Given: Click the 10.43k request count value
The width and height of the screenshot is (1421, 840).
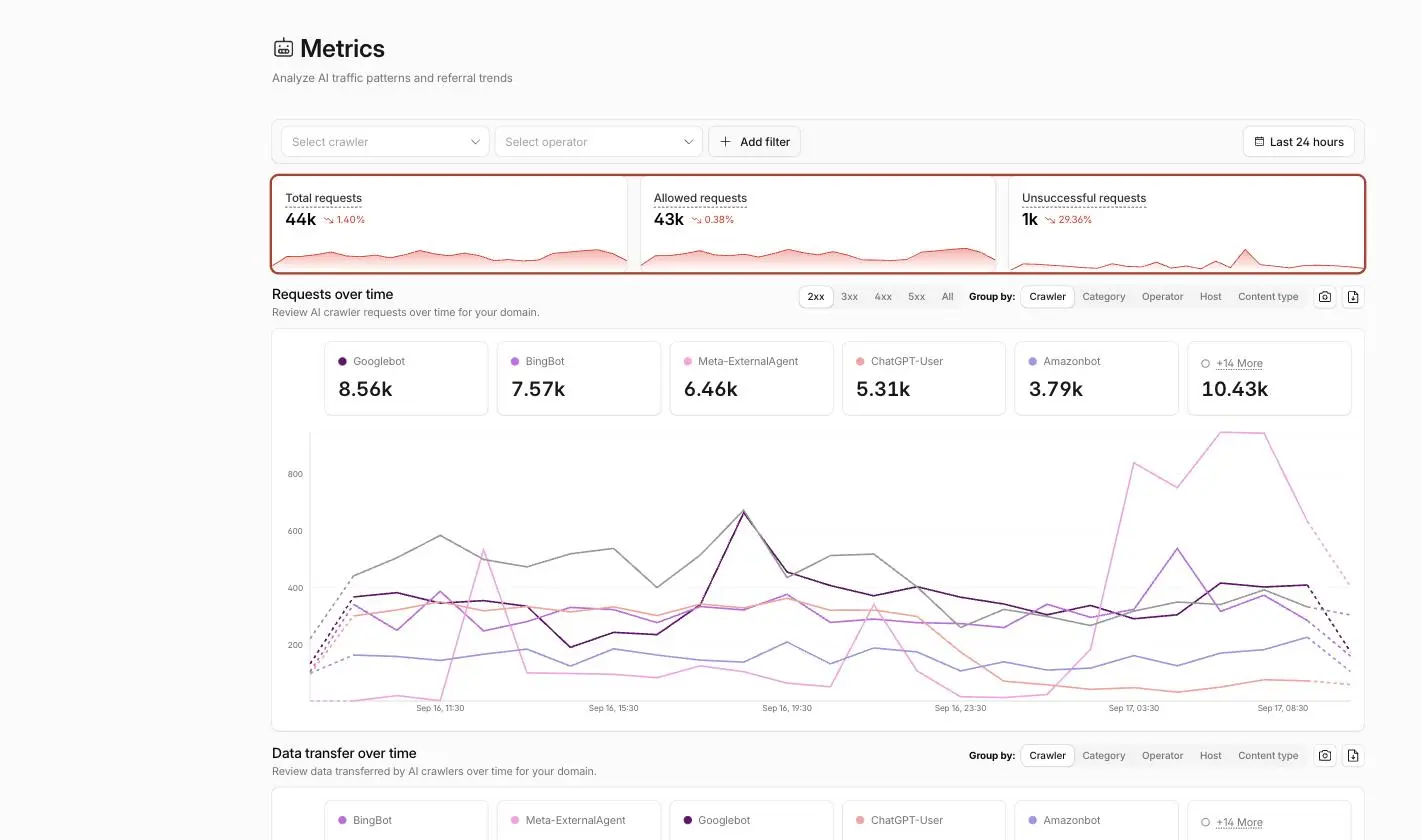Looking at the screenshot, I should (1235, 389).
